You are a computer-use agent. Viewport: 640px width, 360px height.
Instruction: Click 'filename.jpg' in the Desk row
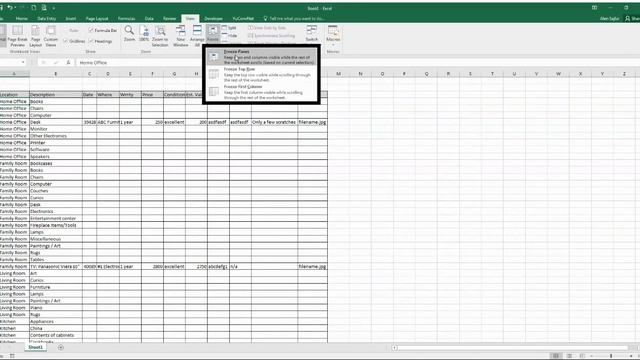coord(312,122)
